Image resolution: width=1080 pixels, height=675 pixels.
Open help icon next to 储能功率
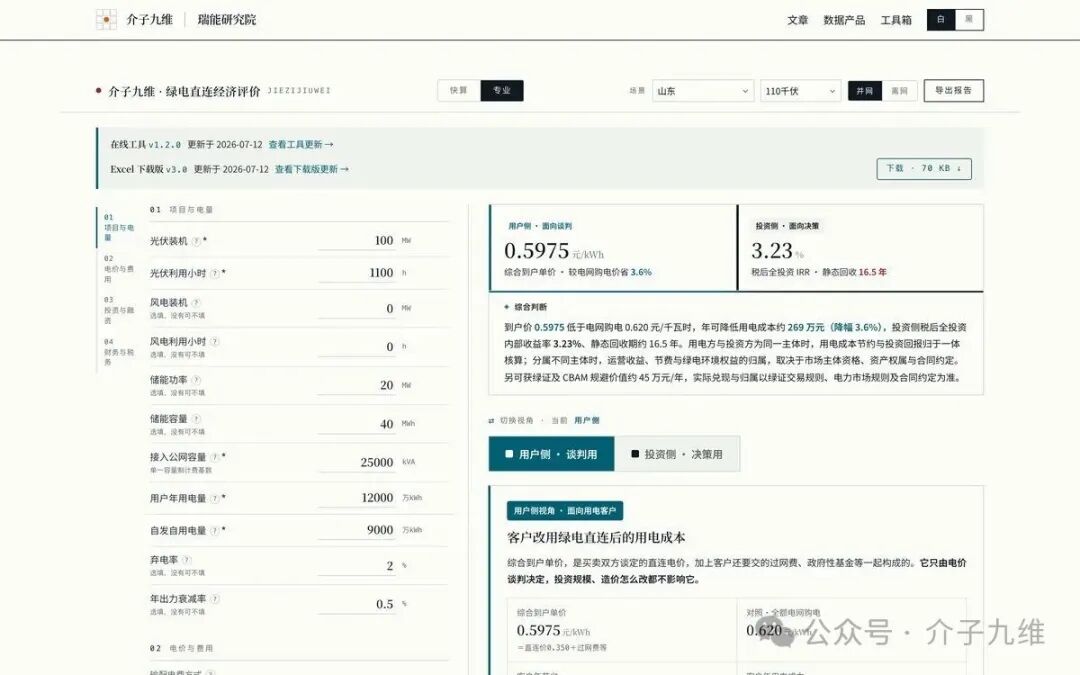coord(196,380)
